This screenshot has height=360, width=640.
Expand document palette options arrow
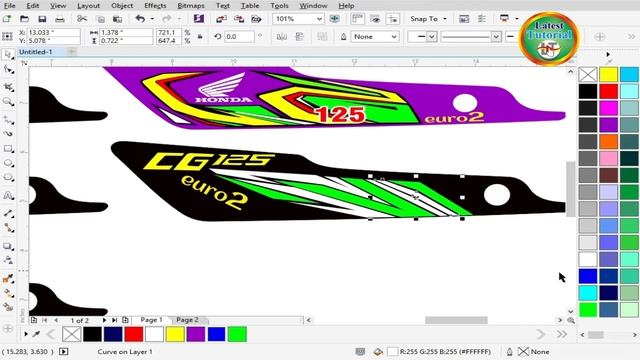tap(26, 334)
